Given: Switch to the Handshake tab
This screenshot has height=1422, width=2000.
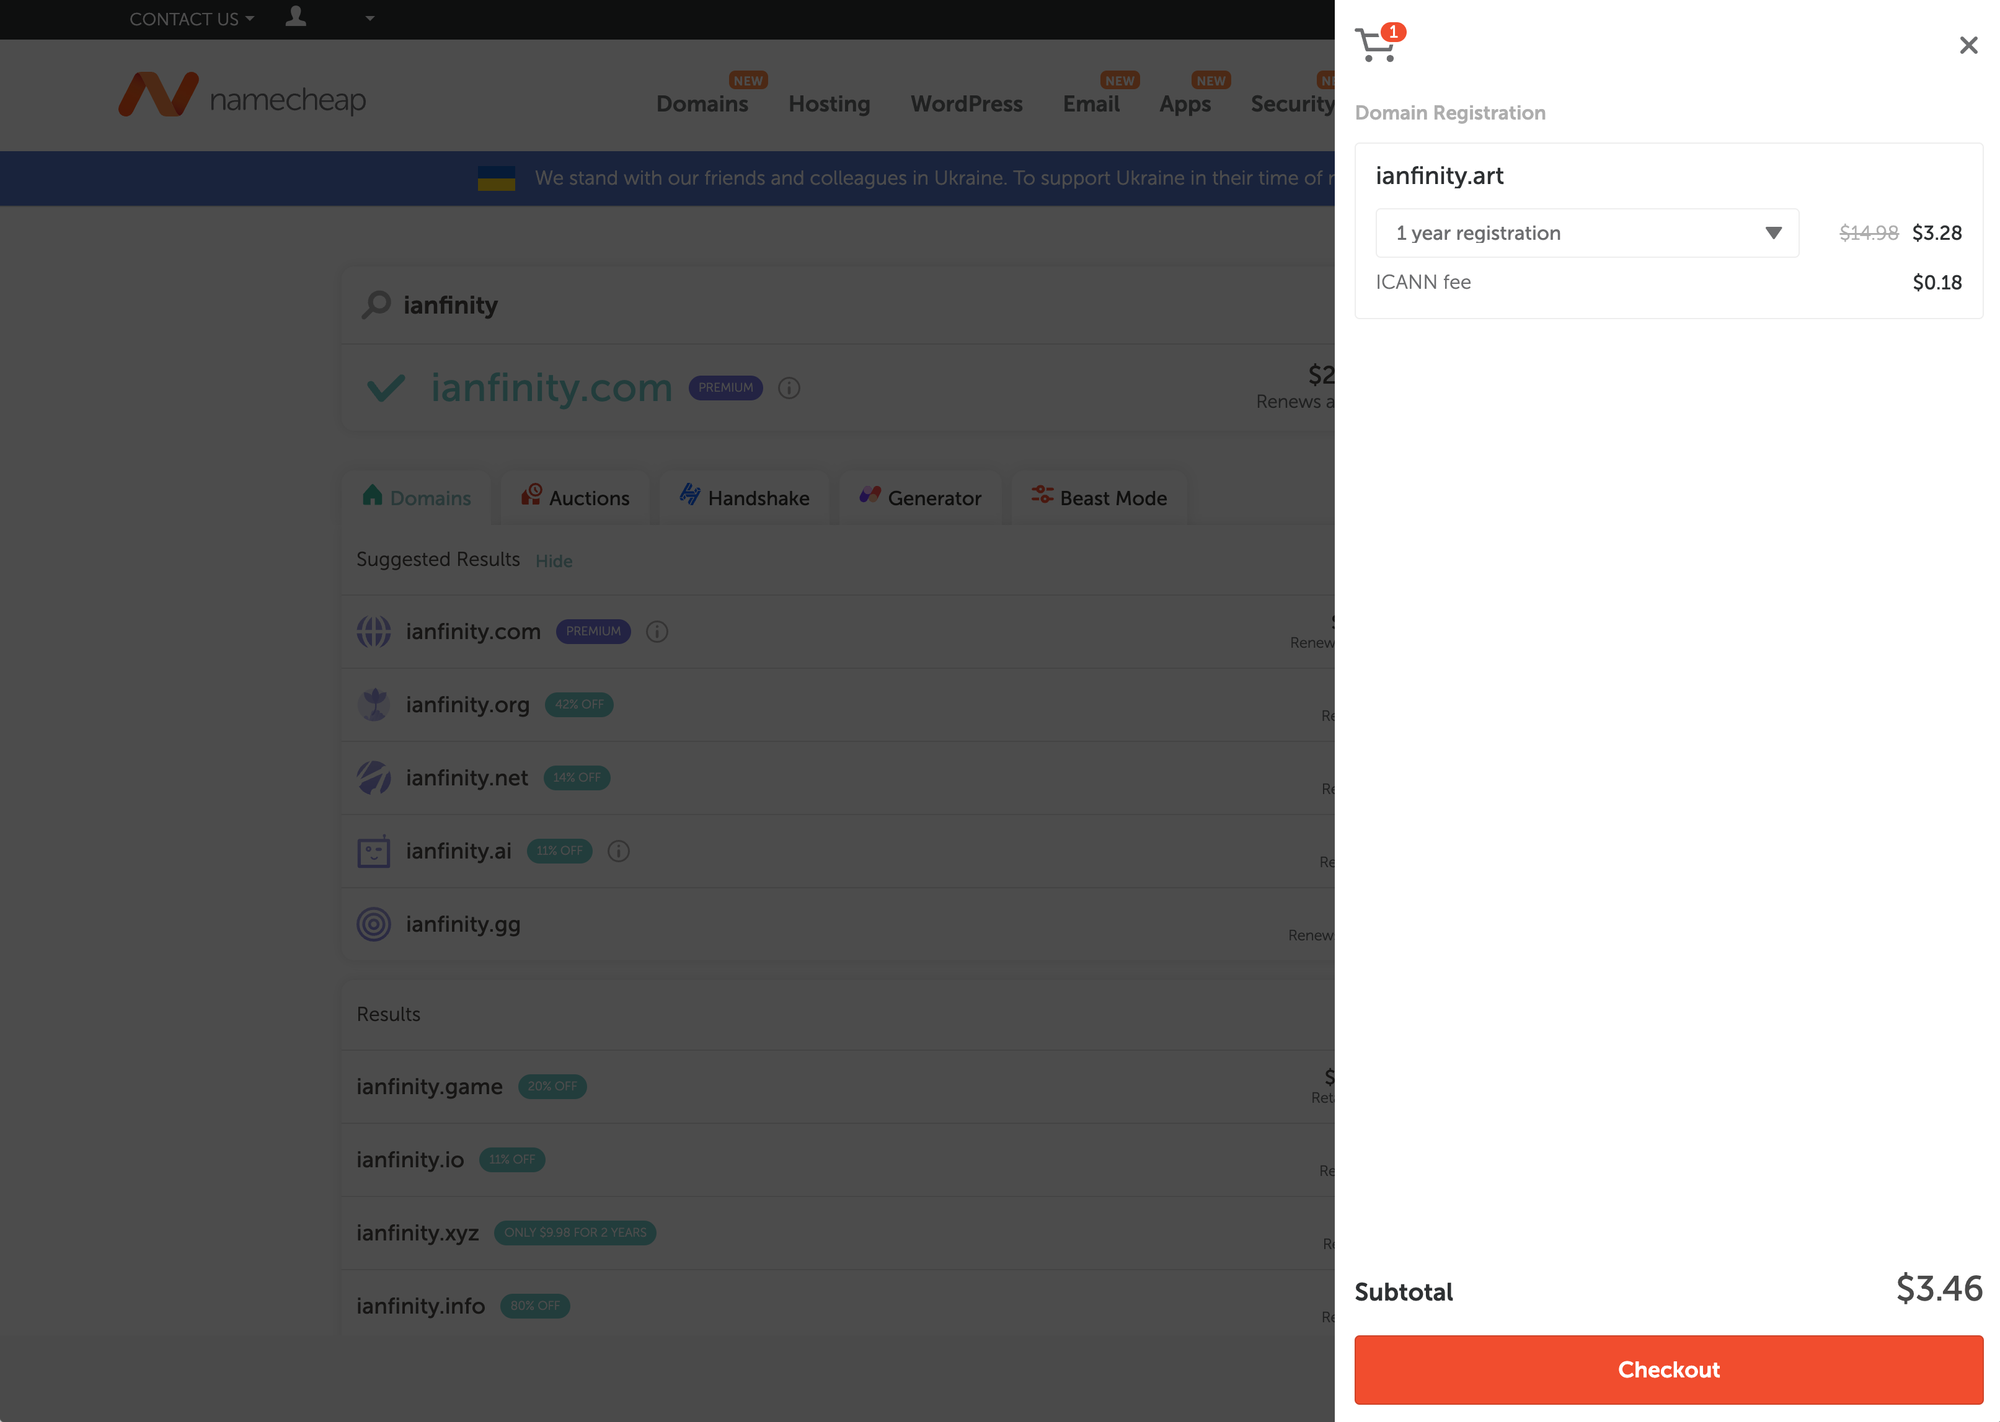Looking at the screenshot, I should click(x=745, y=497).
